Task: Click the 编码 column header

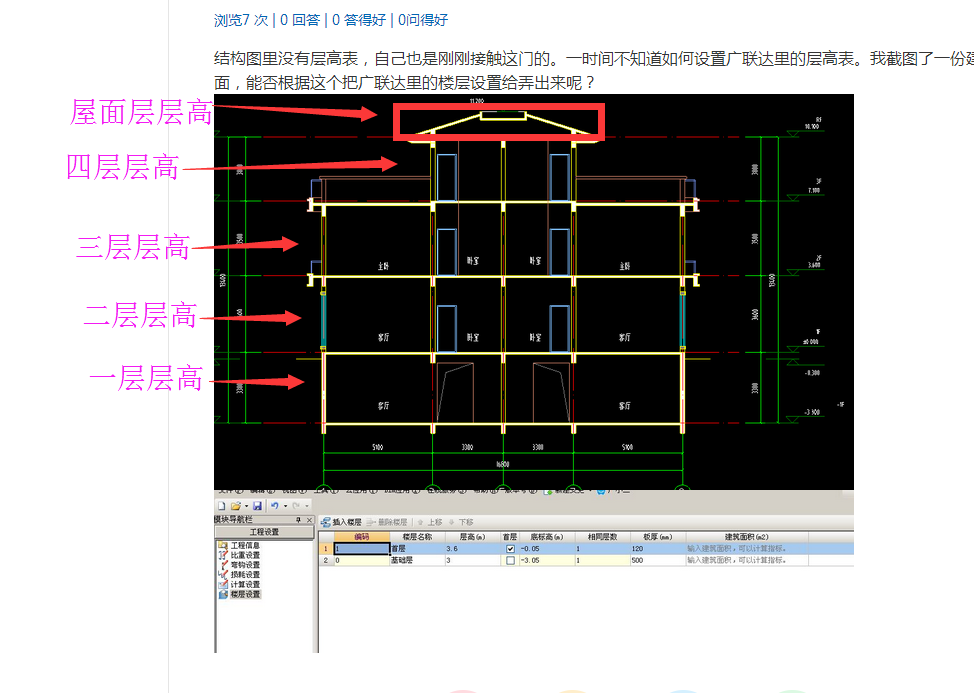Action: pos(362,537)
